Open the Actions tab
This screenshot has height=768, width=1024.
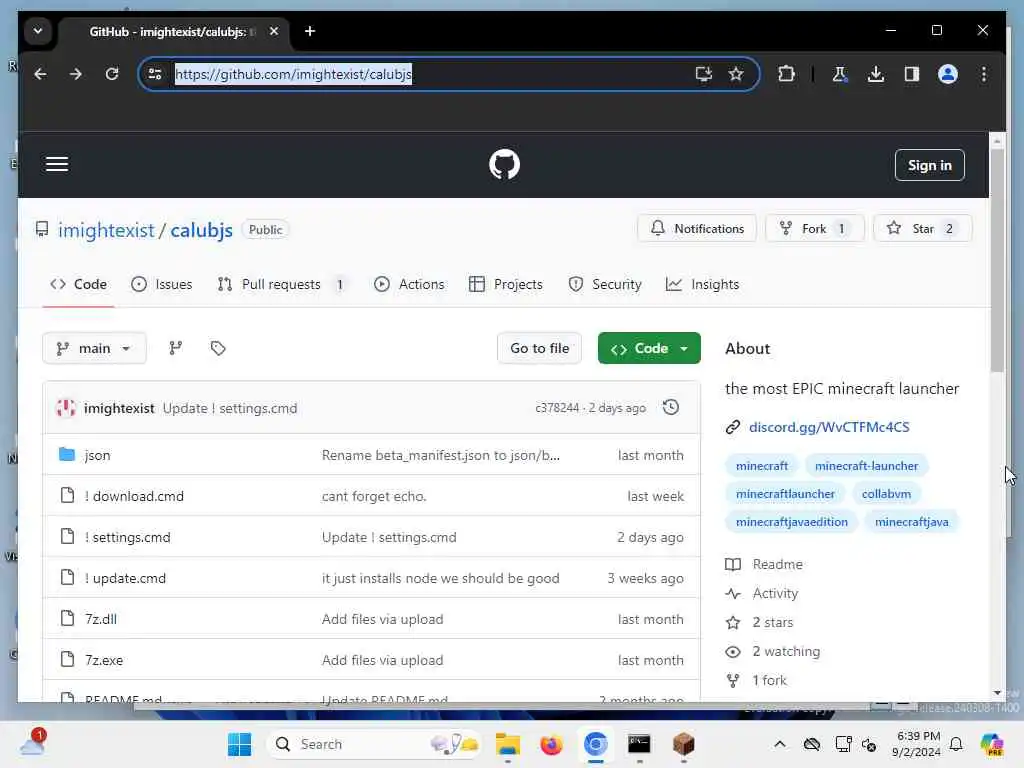(409, 285)
